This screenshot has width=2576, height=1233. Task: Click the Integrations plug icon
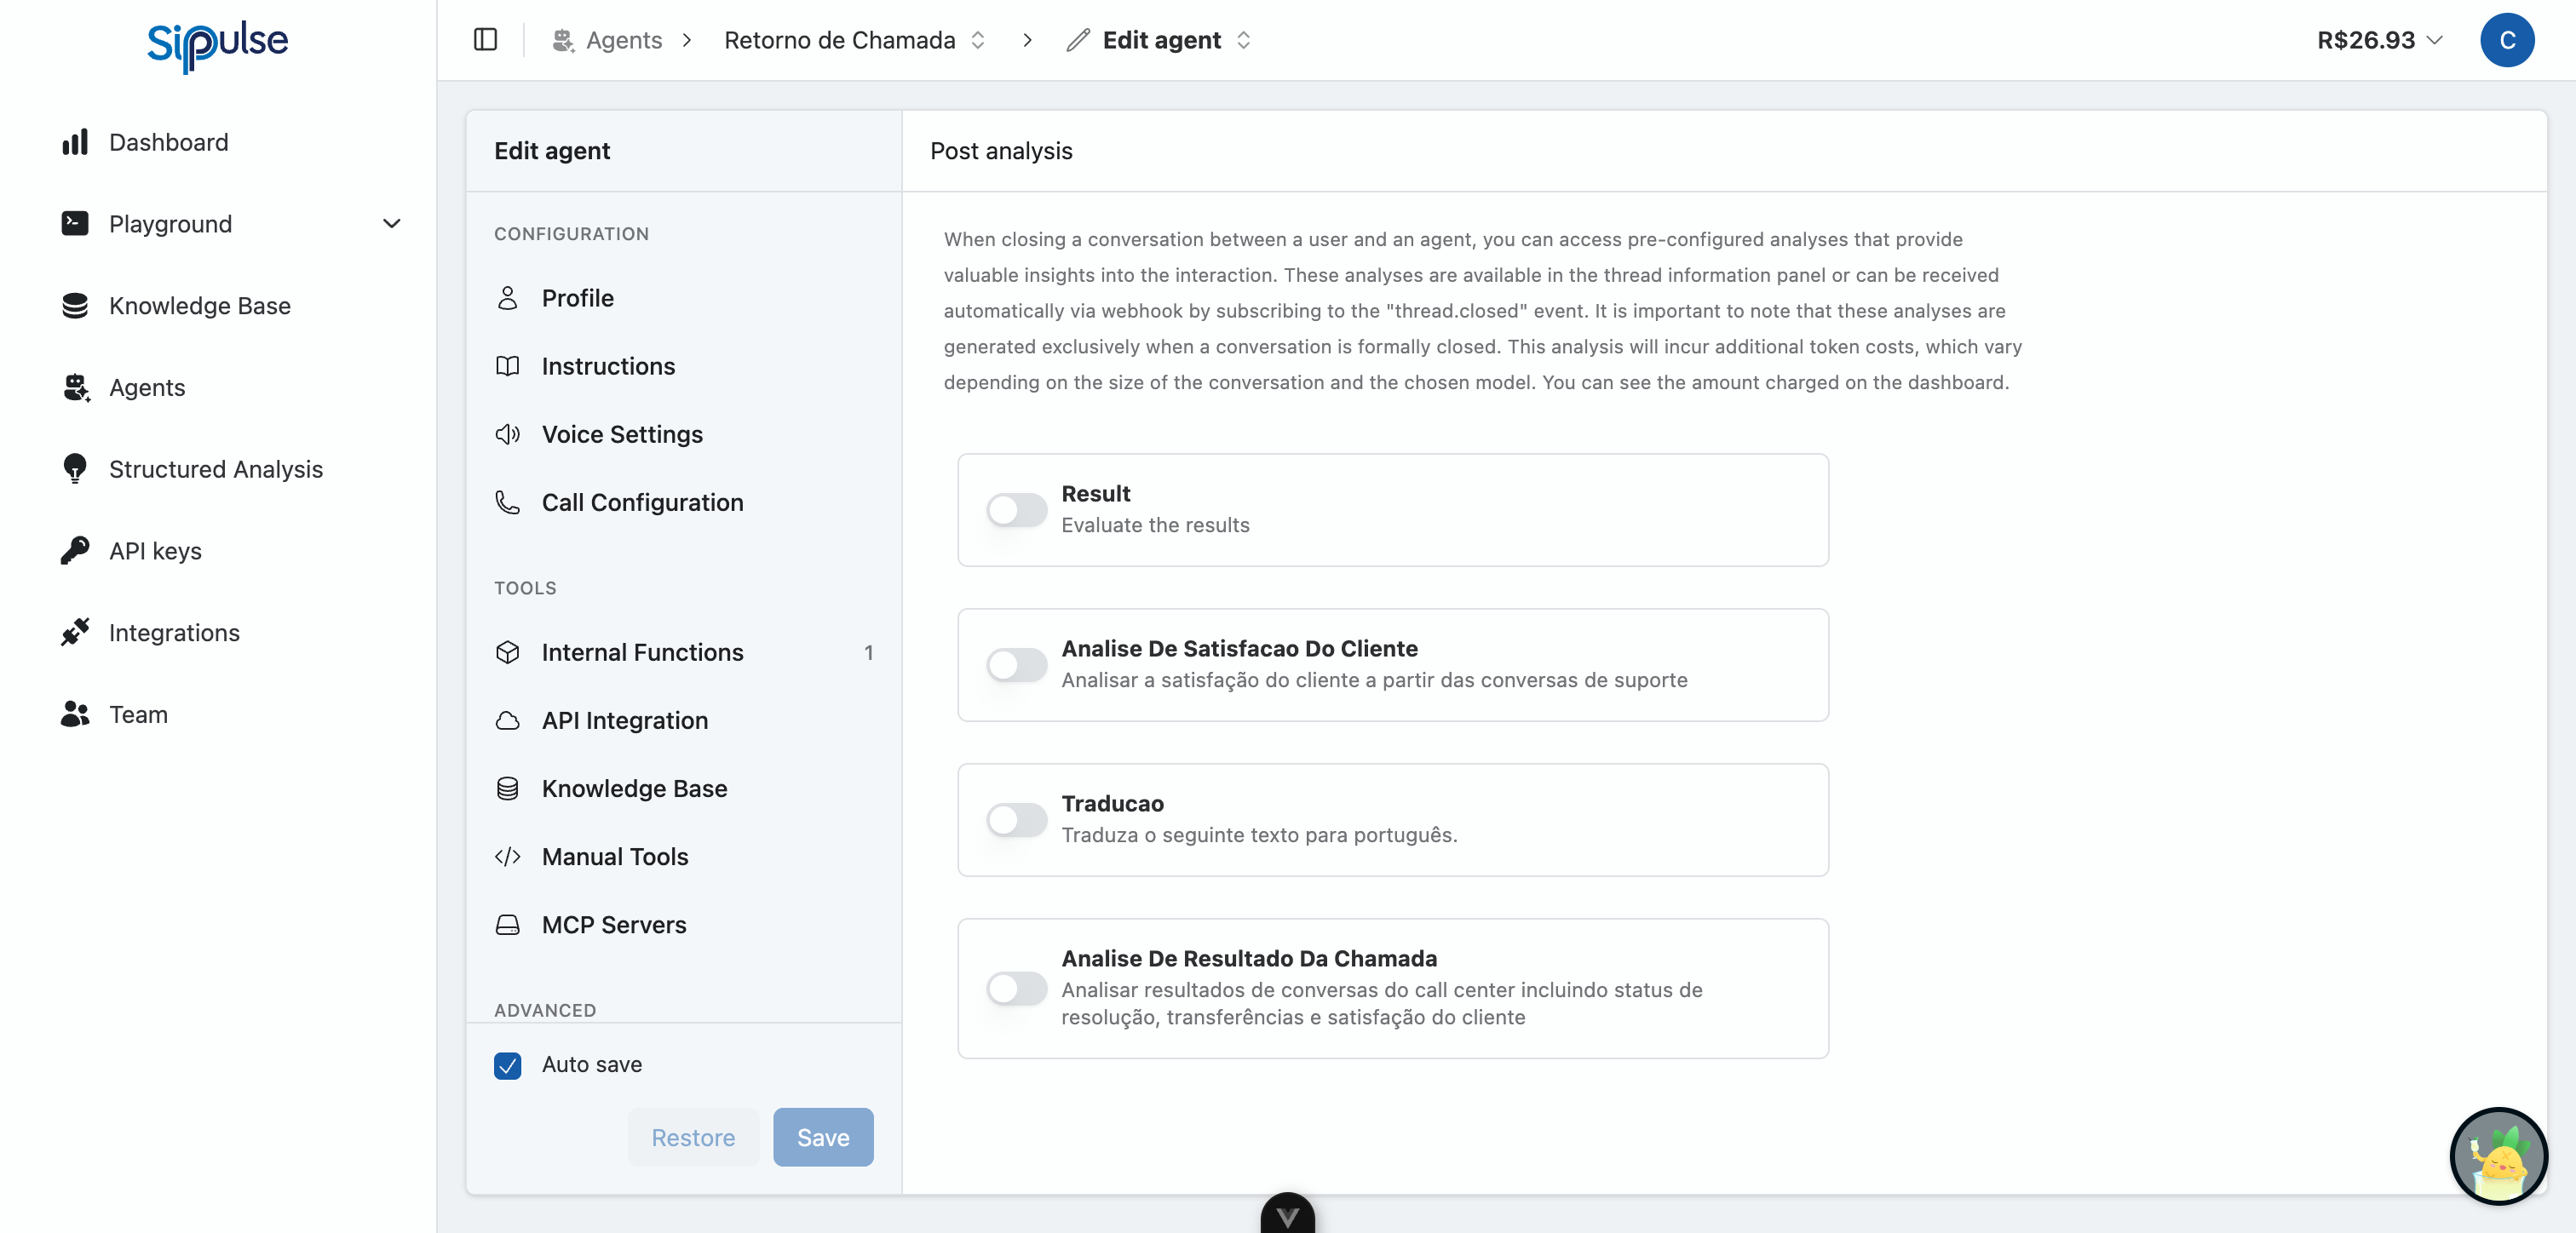(75, 633)
